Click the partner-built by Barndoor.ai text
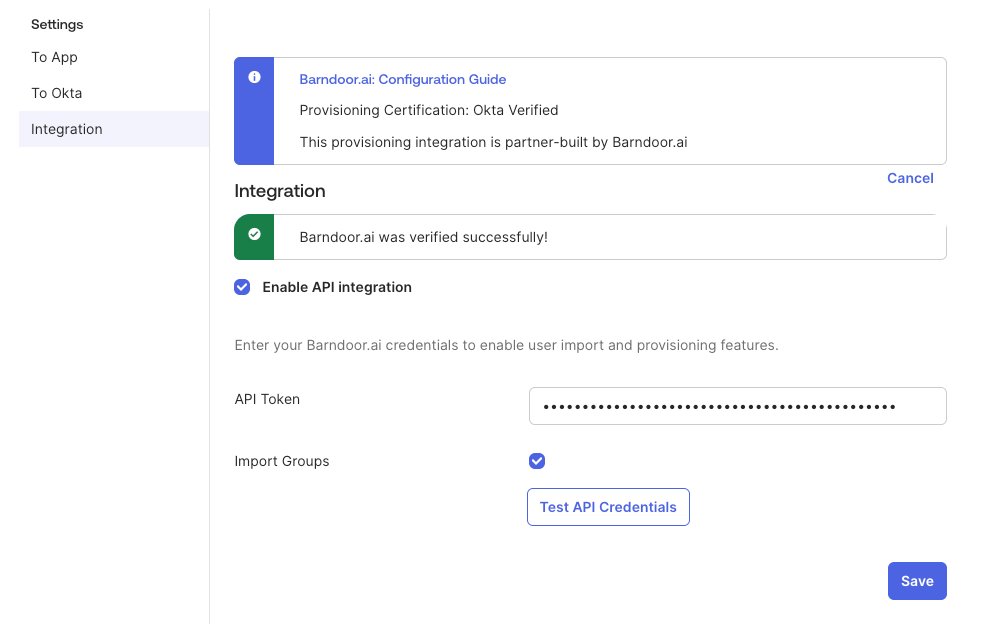The width and height of the screenshot is (991, 636). [x=494, y=142]
